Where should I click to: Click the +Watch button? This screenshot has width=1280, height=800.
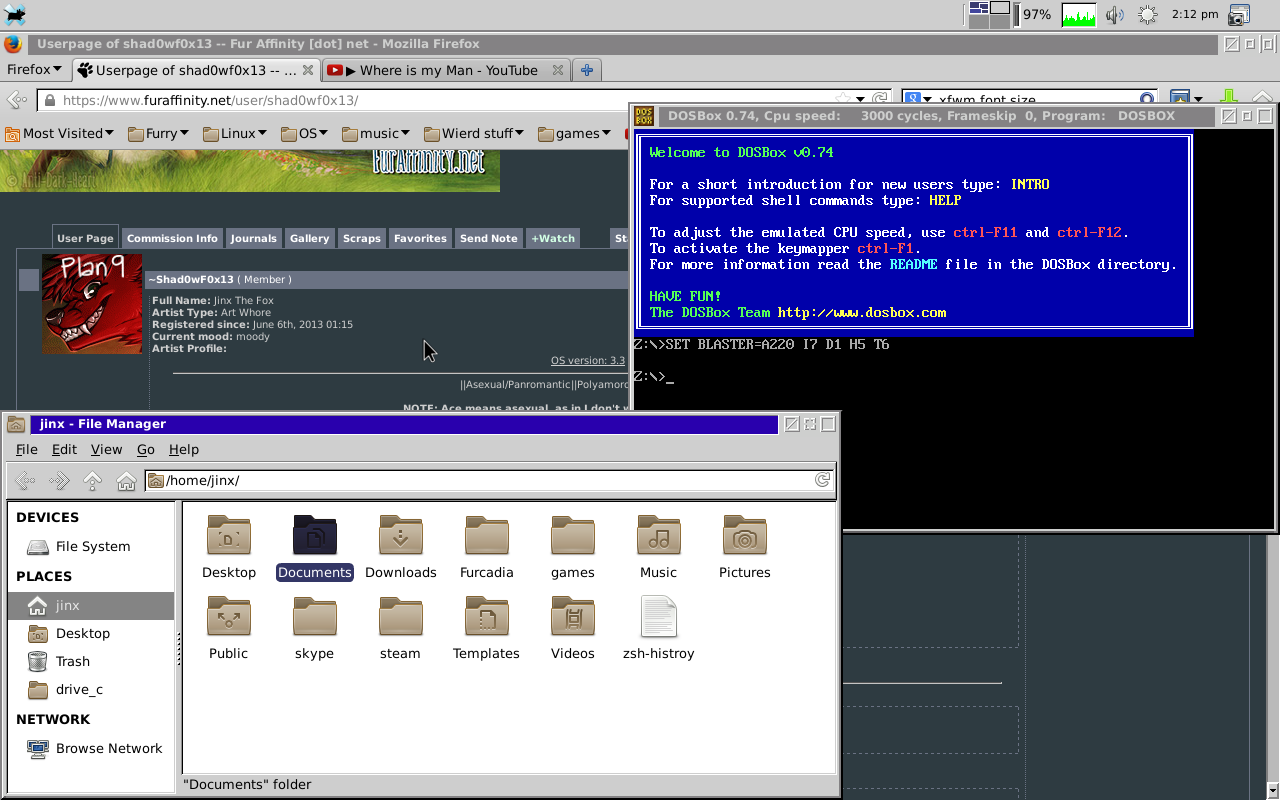[x=553, y=238]
